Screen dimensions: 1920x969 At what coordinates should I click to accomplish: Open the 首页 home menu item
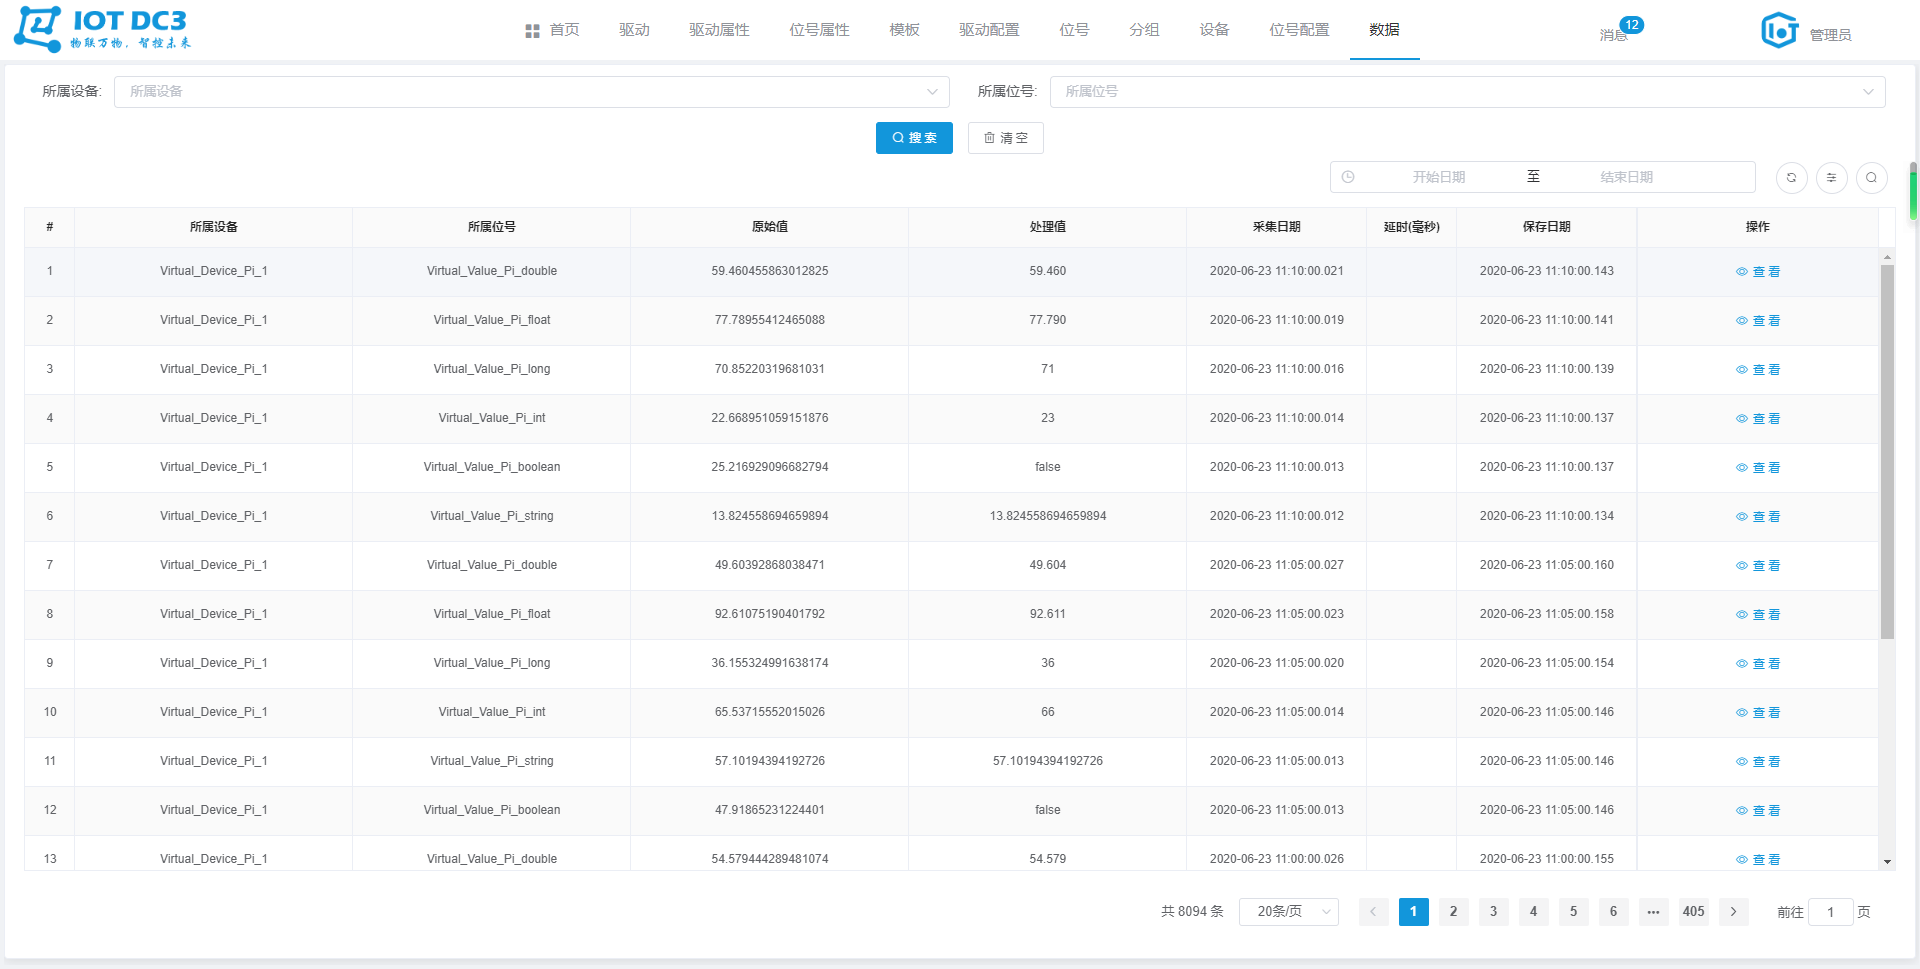(552, 30)
